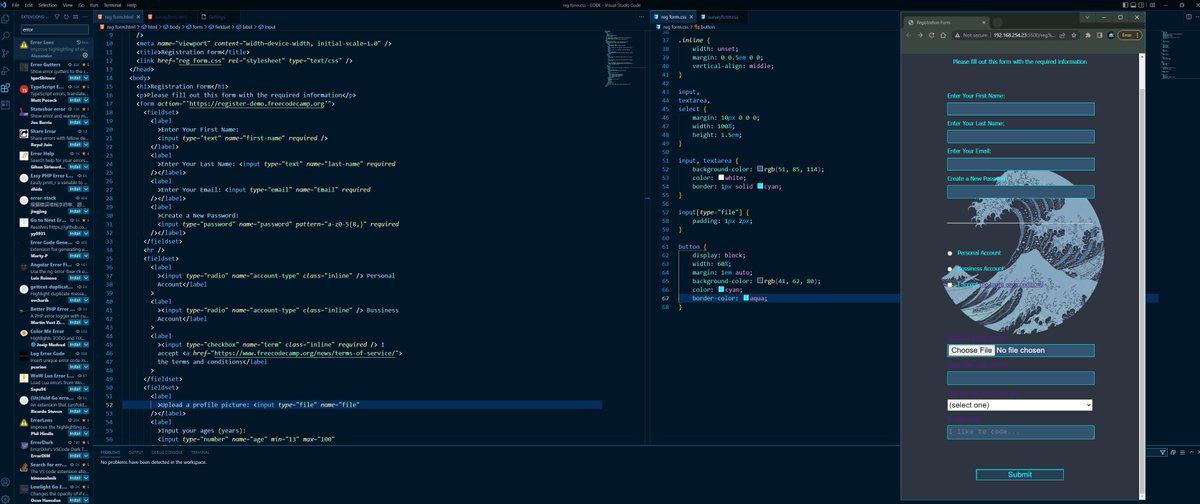Viewport: 1200px width, 504px height.
Task: Click the browser back arrow
Action: 909,35
